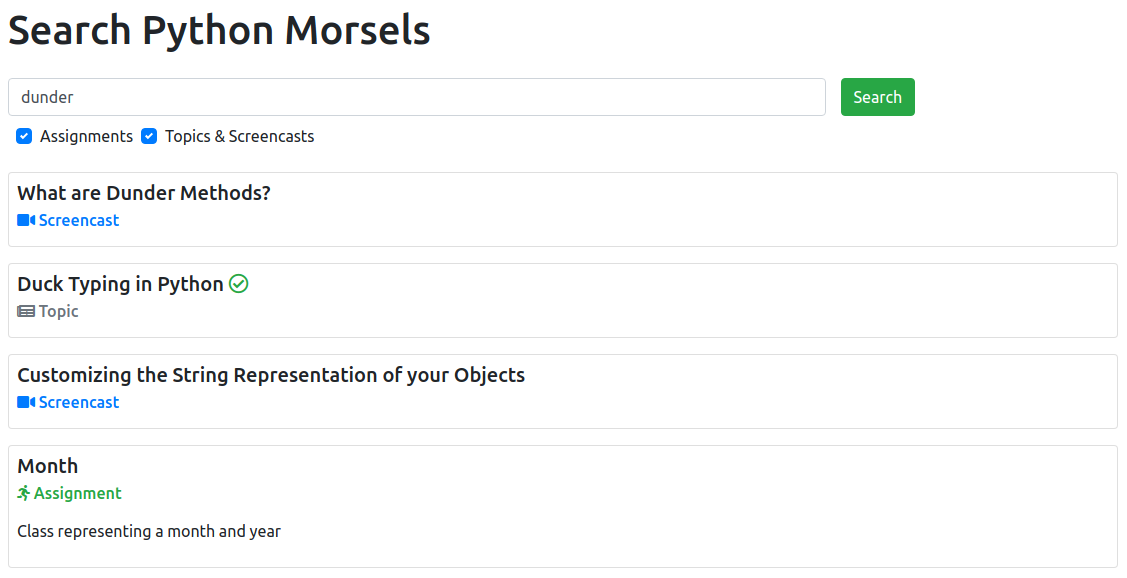The width and height of the screenshot is (1127, 578).
Task: Click the Topics & Screencasts label text
Action: tap(239, 137)
